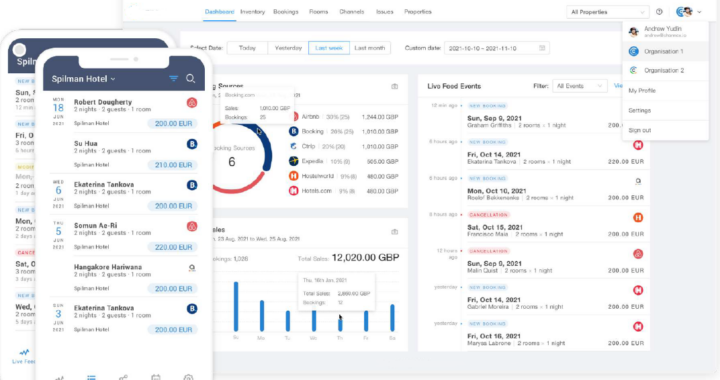Tap Airbnb icon on Robert Dougherty booking
Image resolution: width=720 pixels, height=380 pixels.
pyautogui.click(x=192, y=103)
